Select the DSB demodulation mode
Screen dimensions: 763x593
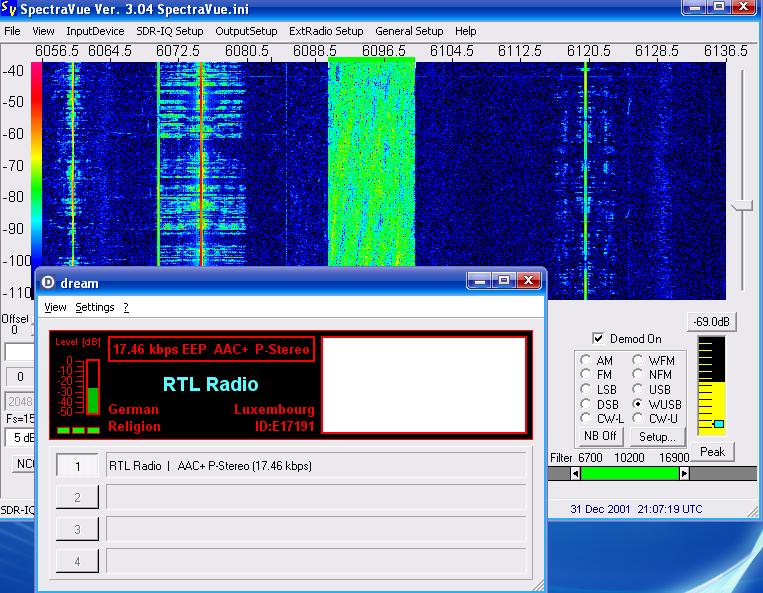tap(585, 404)
